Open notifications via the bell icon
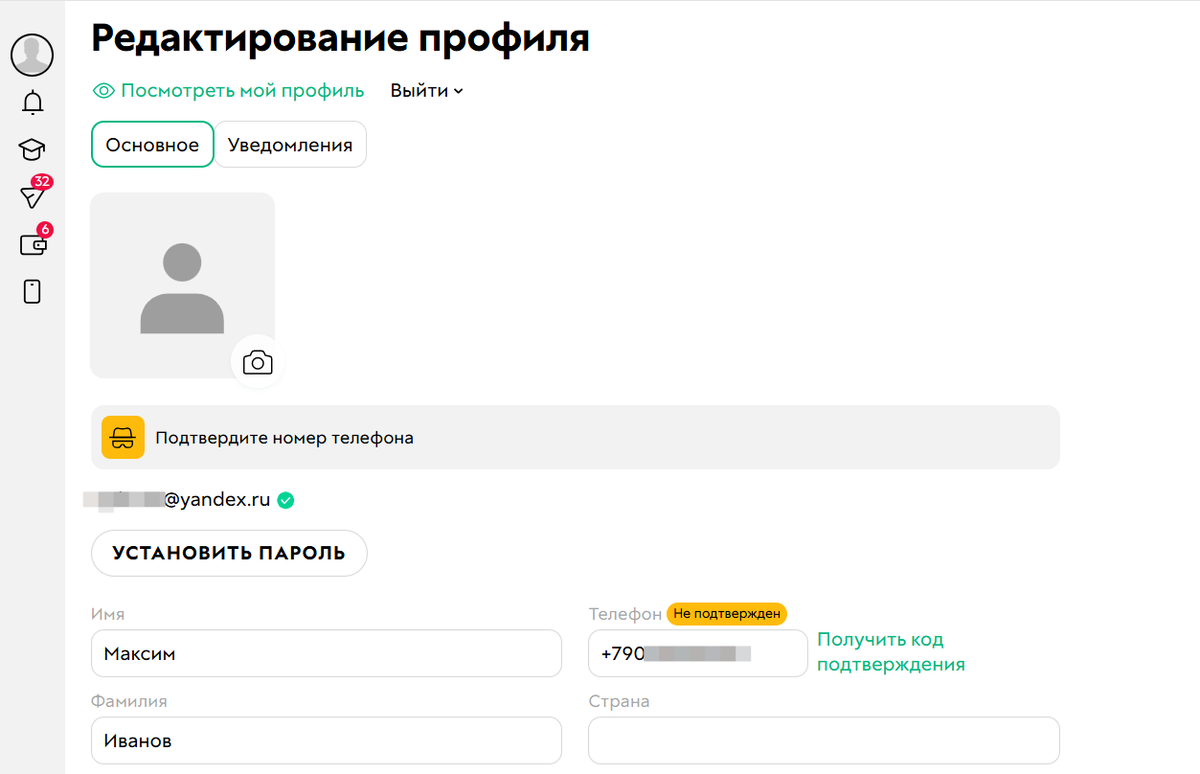 click(x=31, y=102)
